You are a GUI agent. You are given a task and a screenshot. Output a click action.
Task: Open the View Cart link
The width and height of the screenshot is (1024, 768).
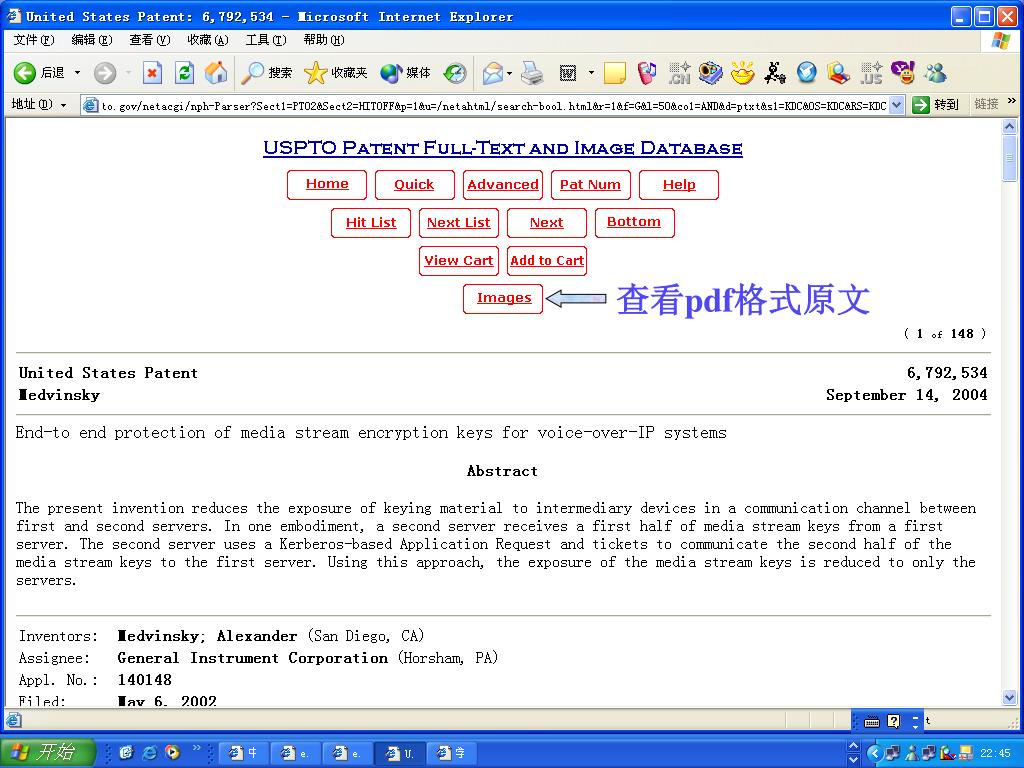point(458,261)
